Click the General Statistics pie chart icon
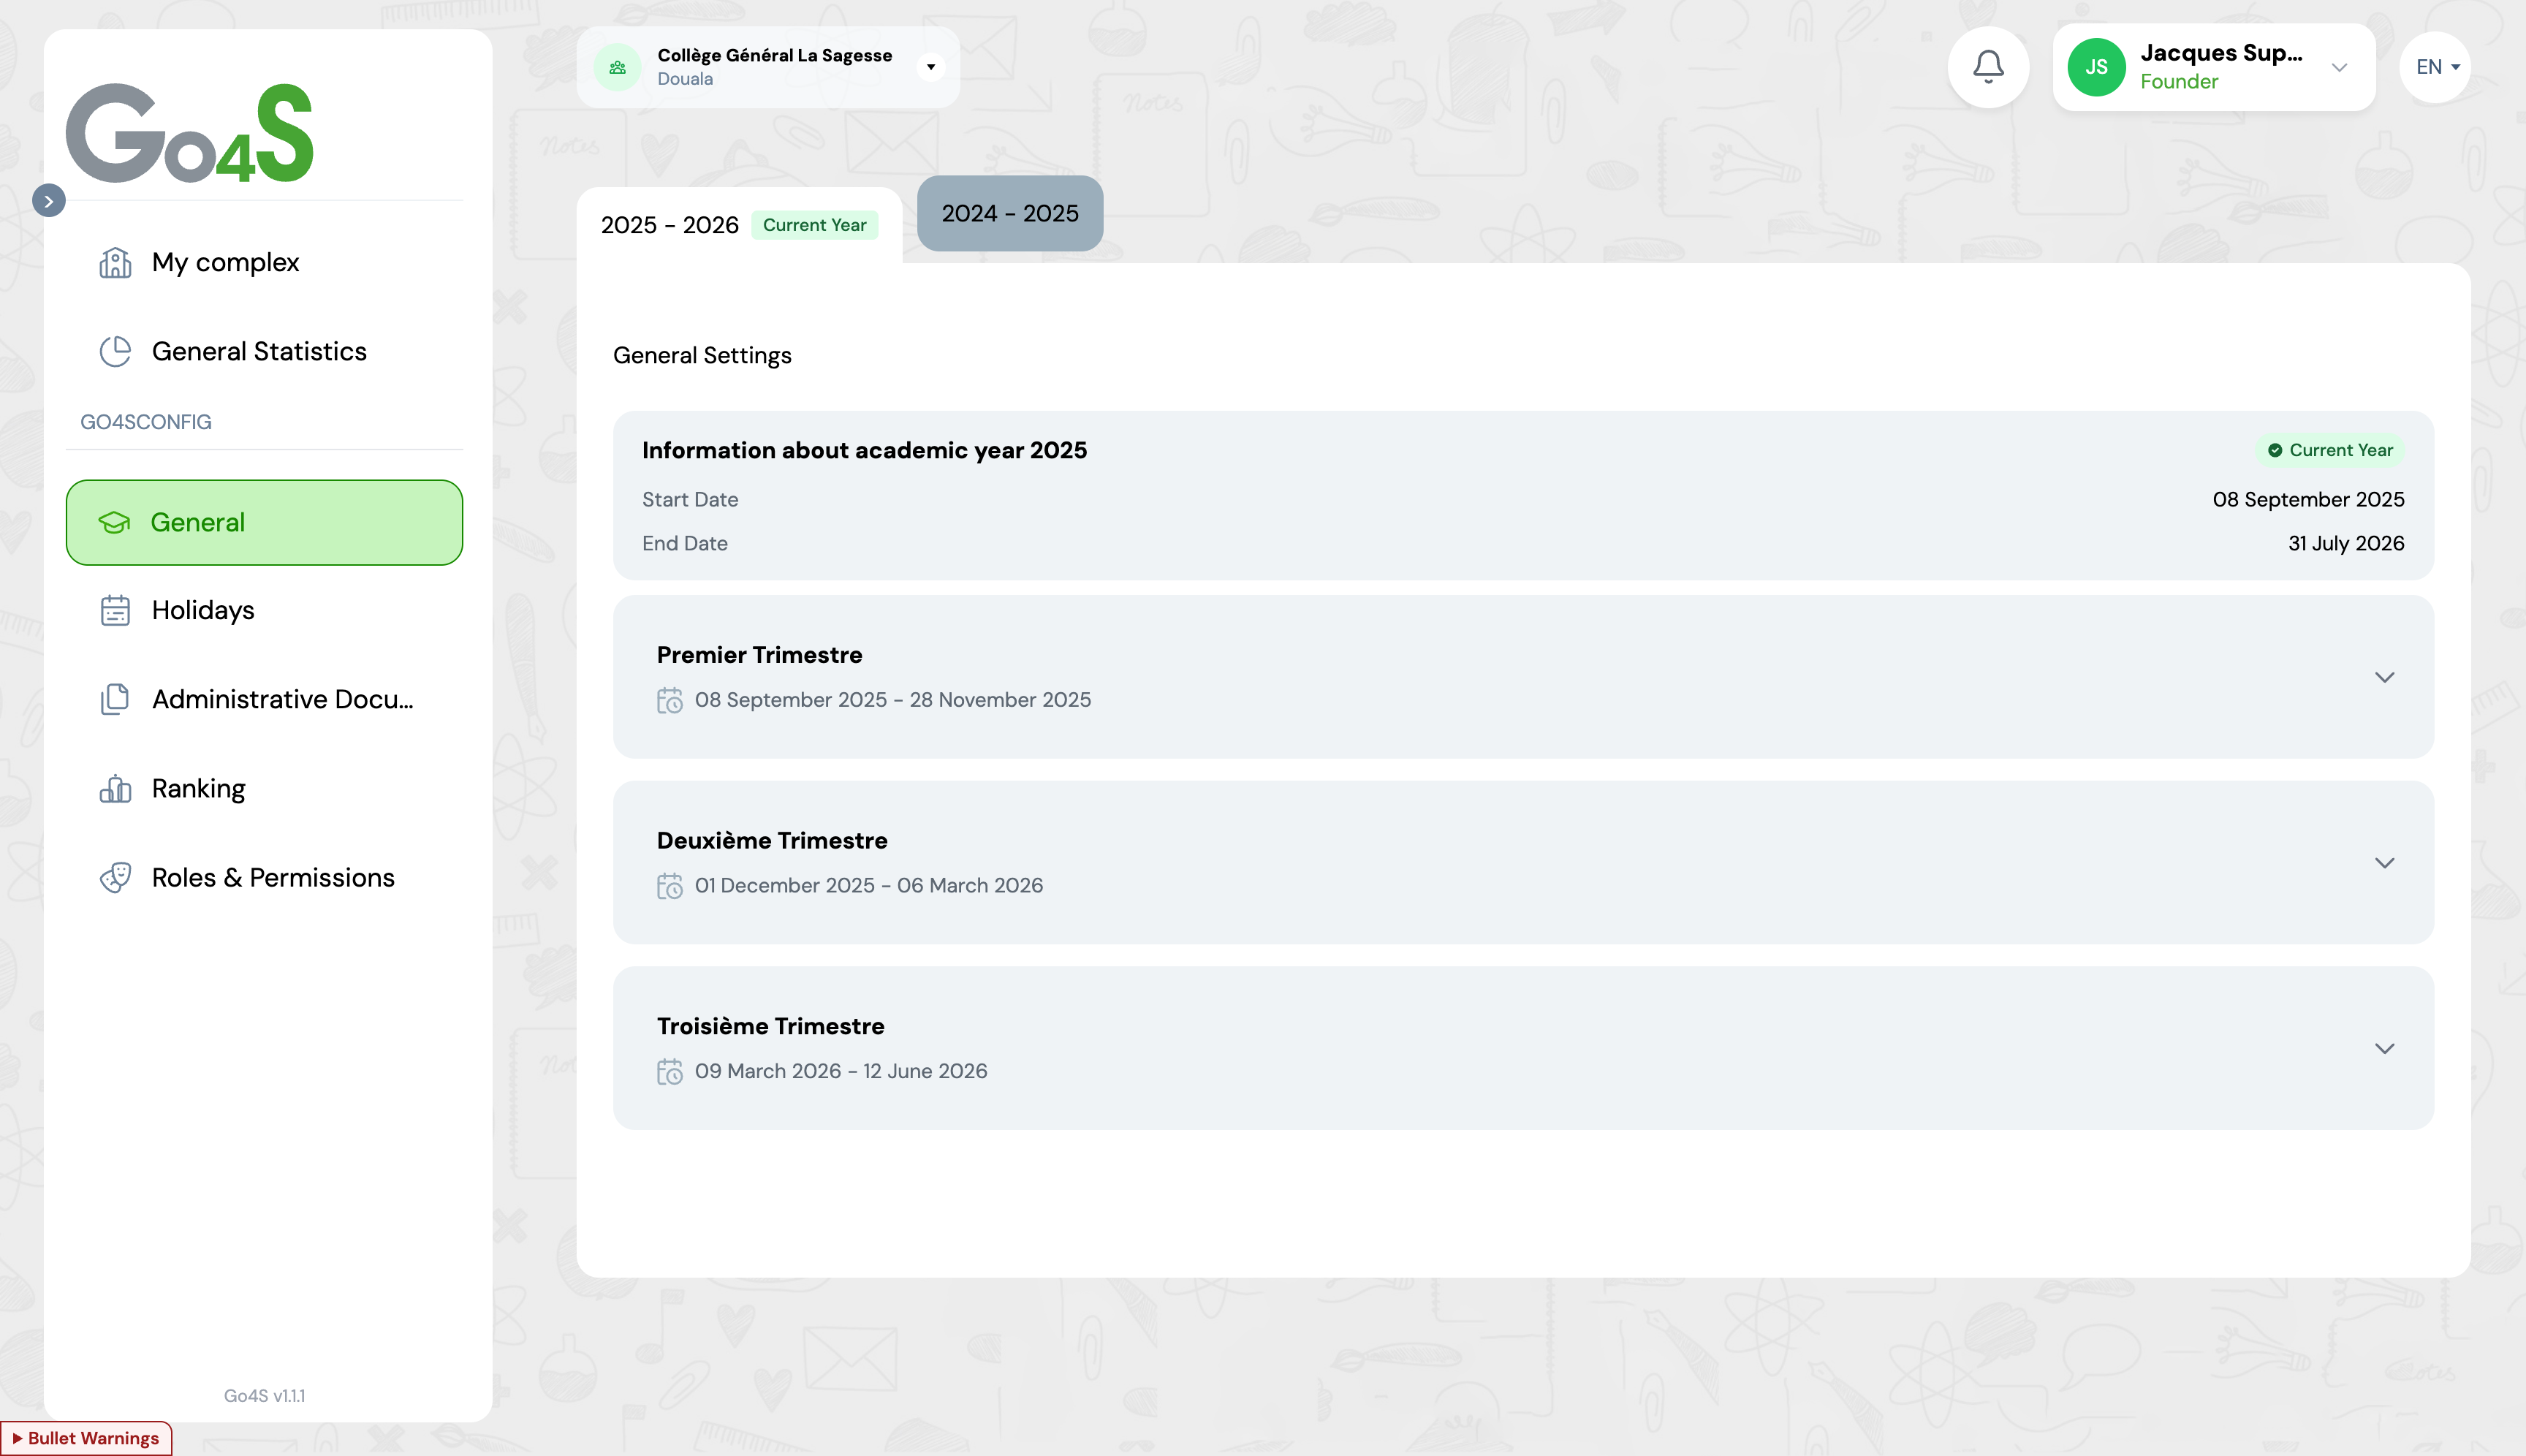The width and height of the screenshot is (2526, 1456). [115, 351]
